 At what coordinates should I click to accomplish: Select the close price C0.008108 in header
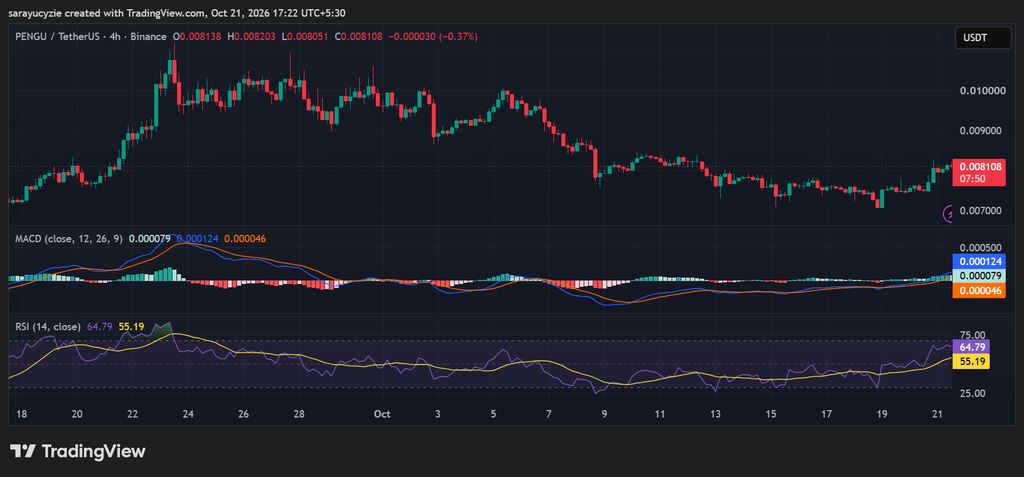coord(360,37)
